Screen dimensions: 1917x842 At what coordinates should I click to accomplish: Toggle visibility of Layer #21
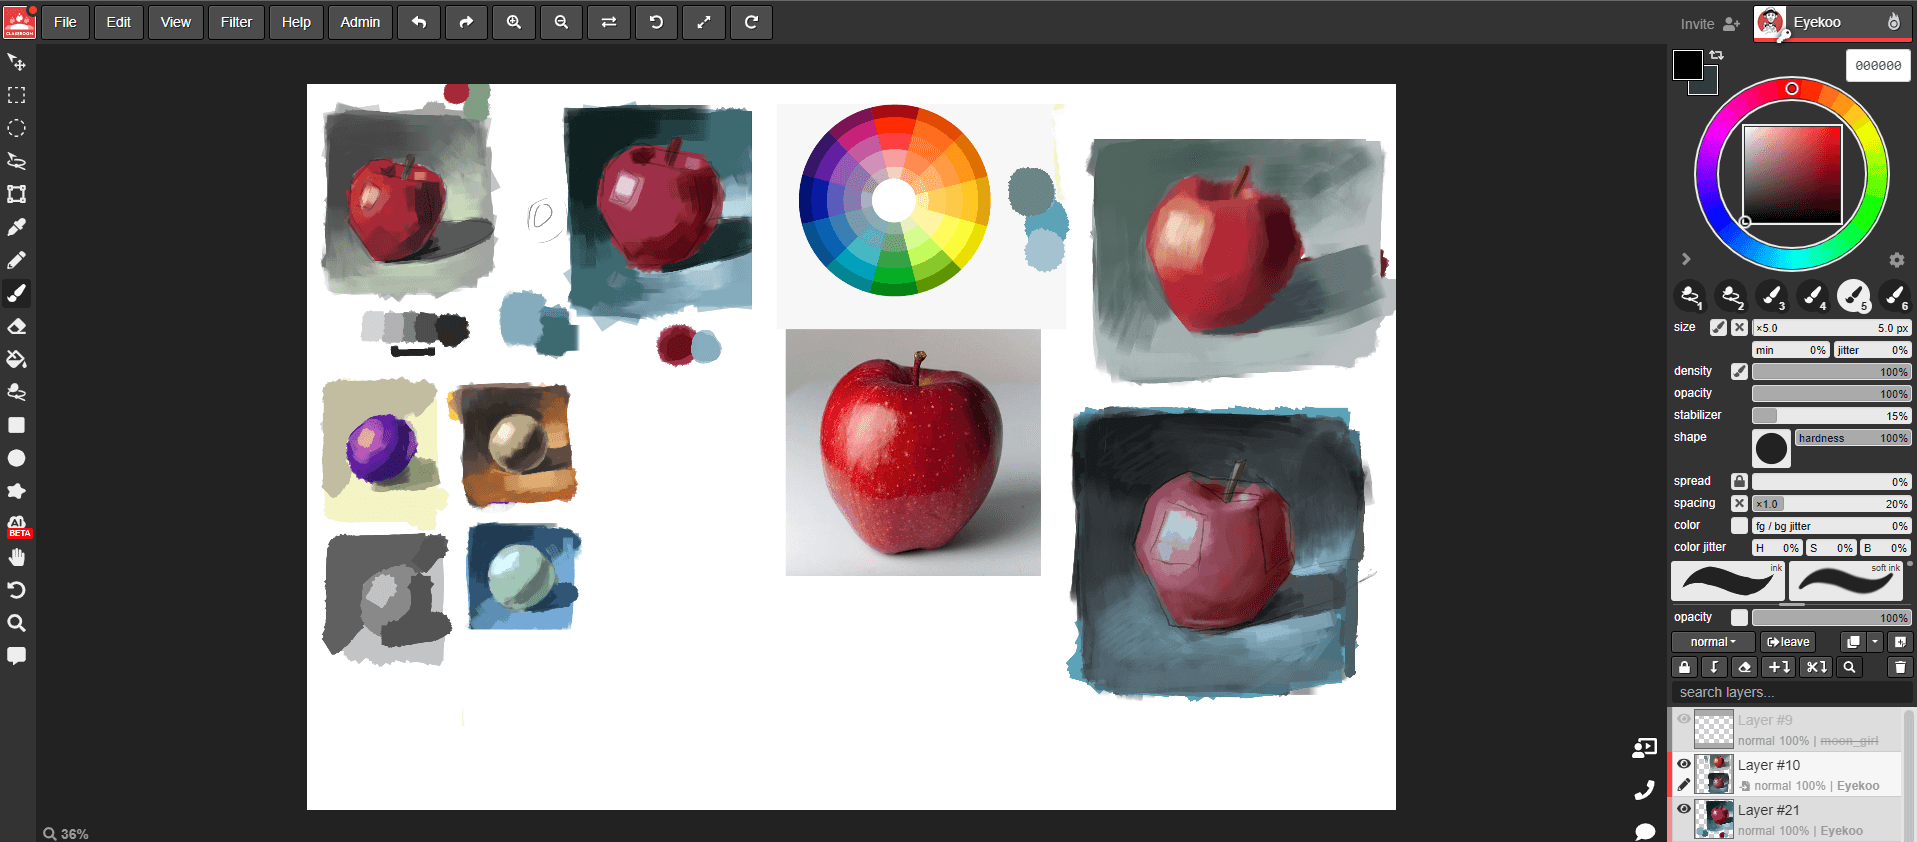coord(1684,809)
